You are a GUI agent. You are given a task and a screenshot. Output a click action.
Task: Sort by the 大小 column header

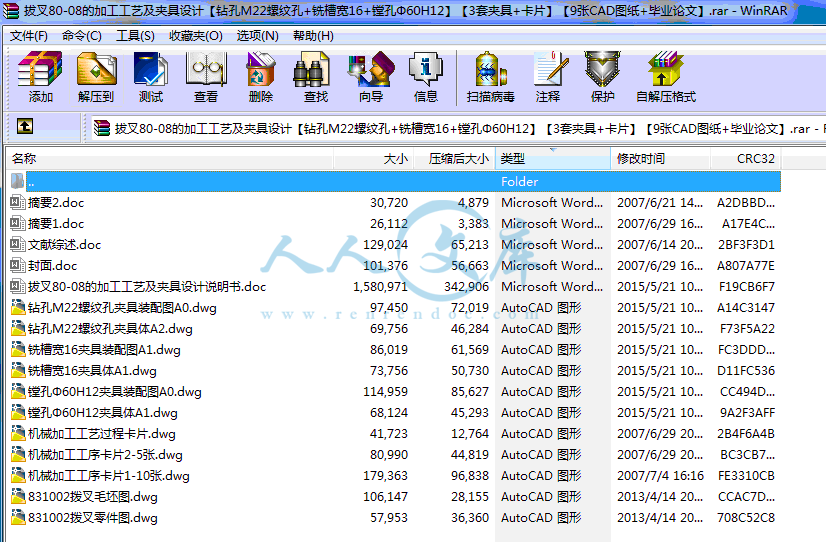click(374, 159)
